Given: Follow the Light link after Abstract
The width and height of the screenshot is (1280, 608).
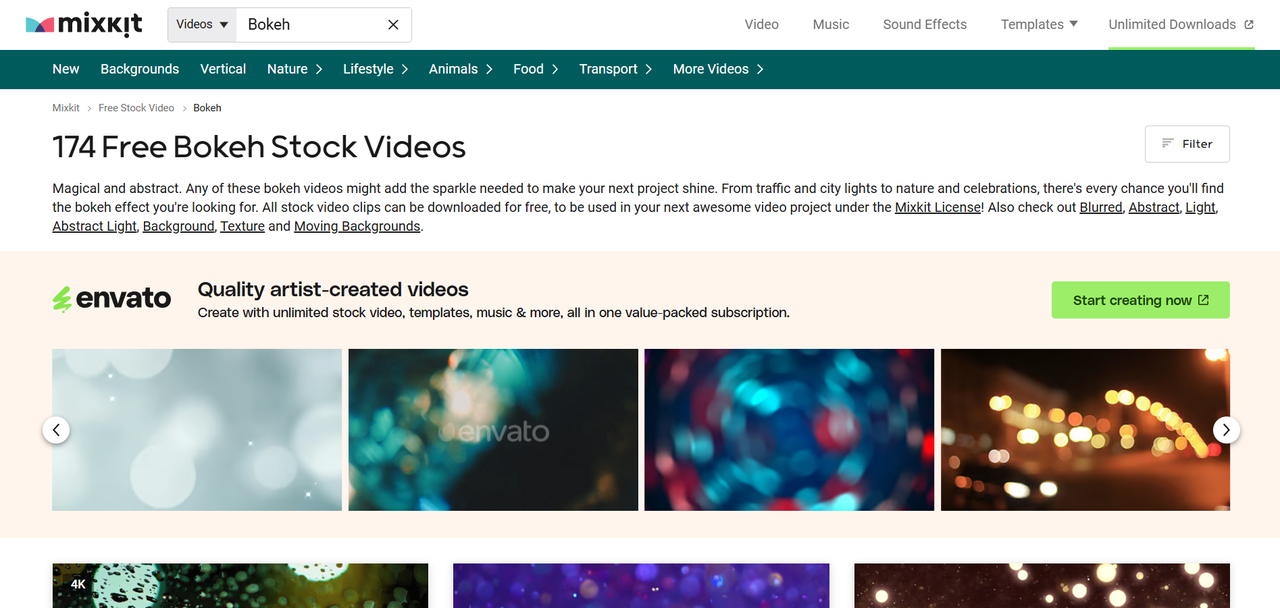Looking at the screenshot, I should pyautogui.click(x=1201, y=208).
